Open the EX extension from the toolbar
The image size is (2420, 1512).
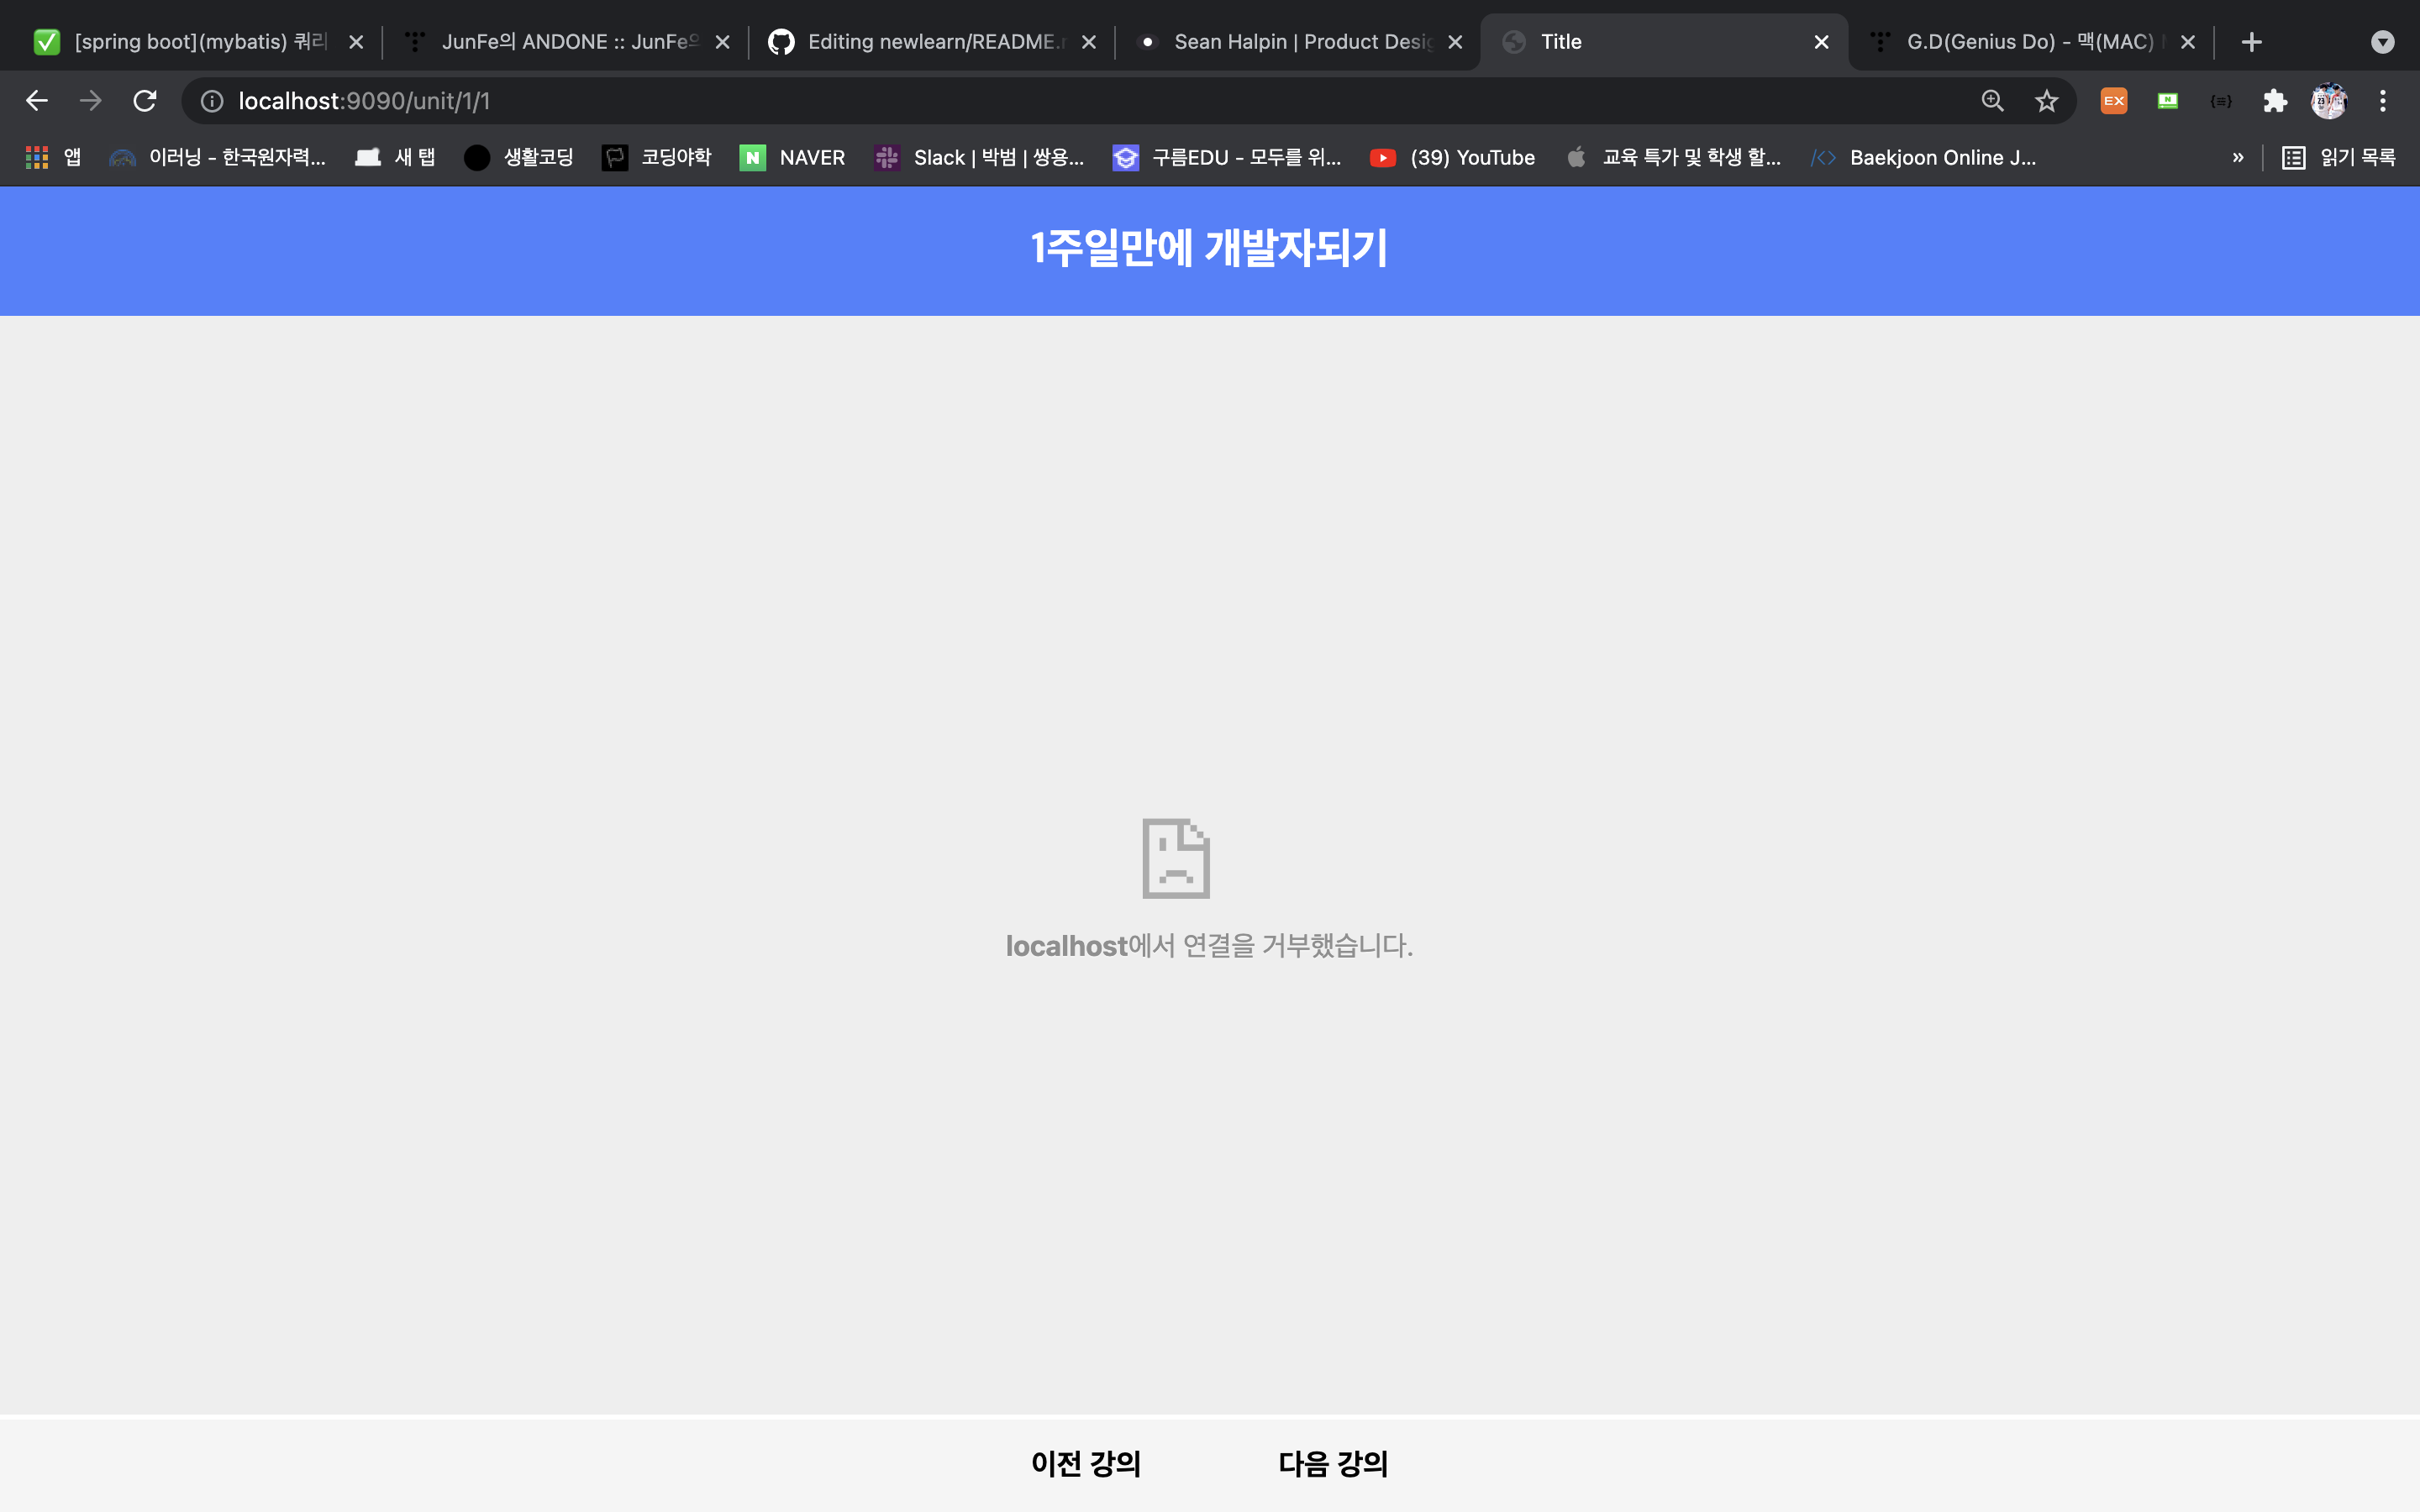point(2113,100)
